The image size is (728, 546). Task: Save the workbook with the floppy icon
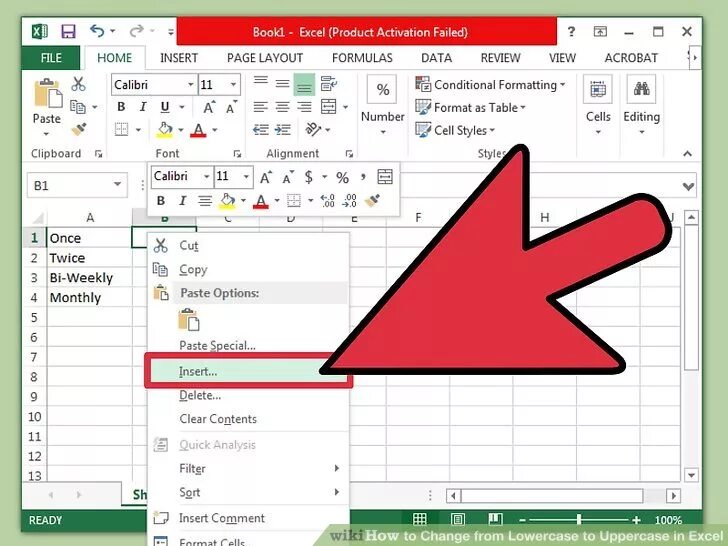pos(68,32)
